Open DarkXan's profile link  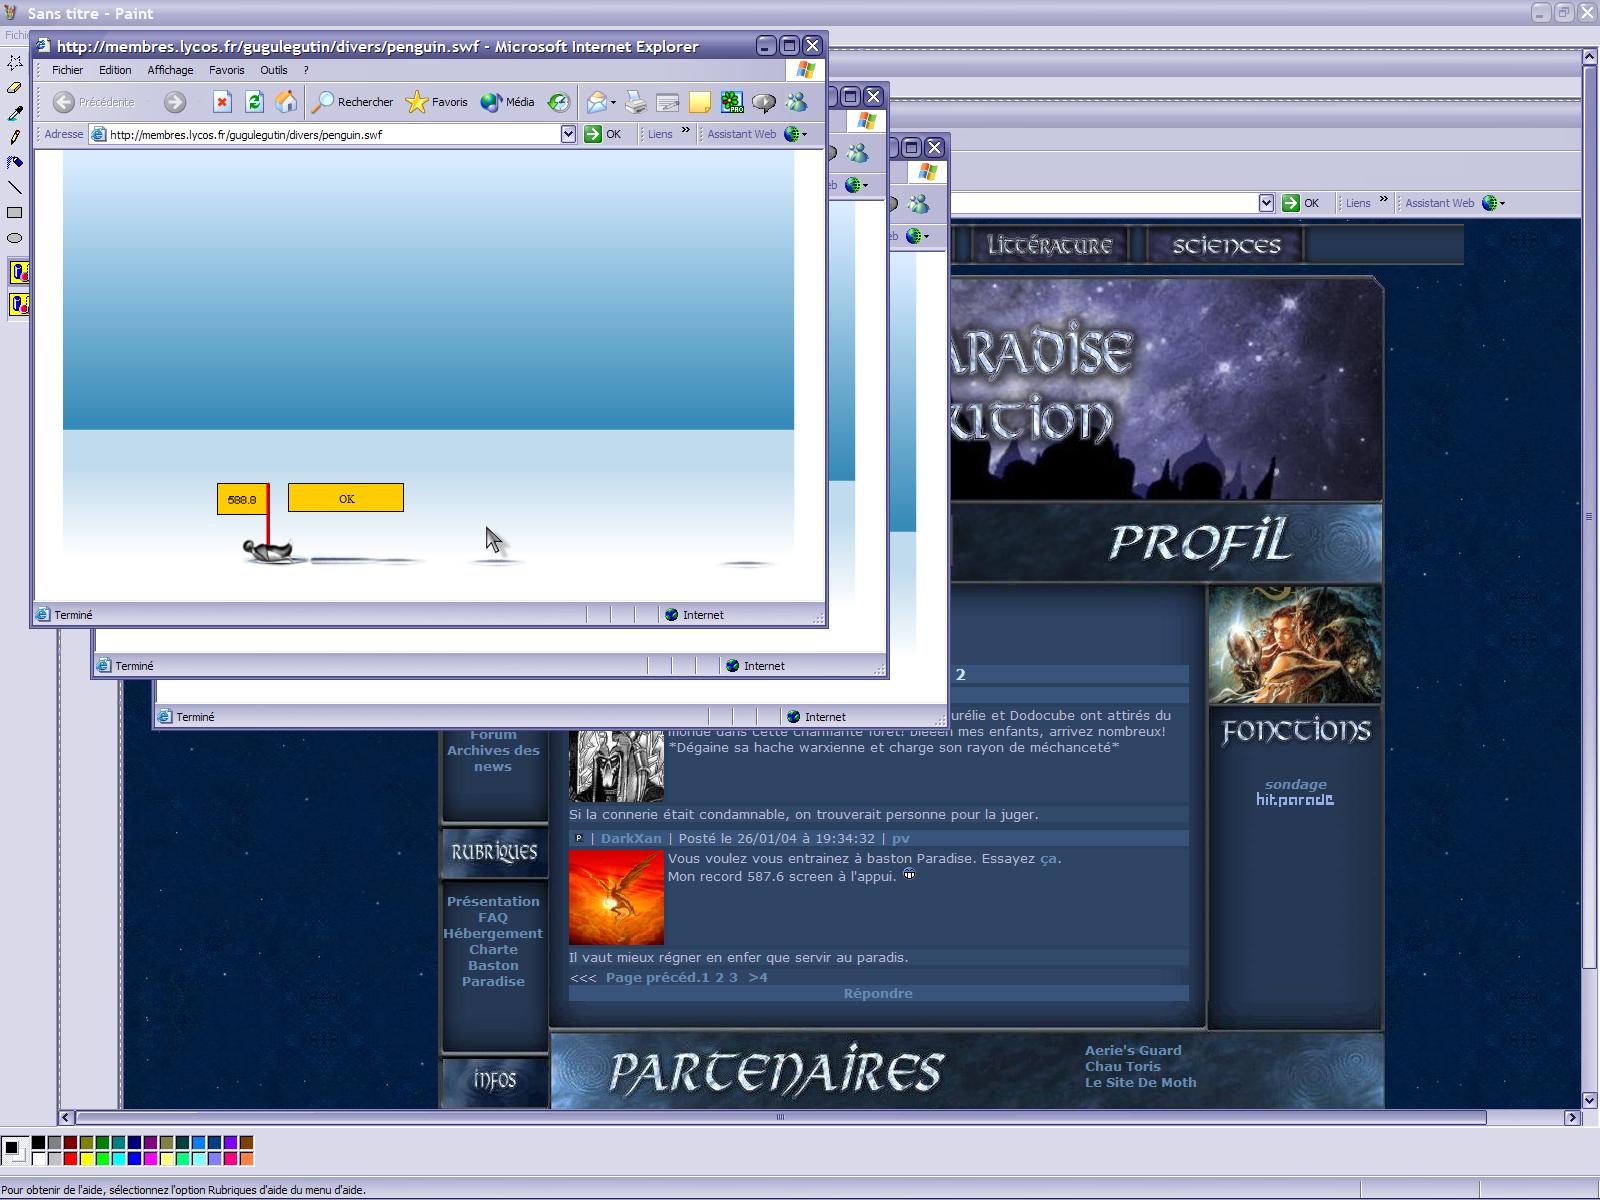[x=631, y=838]
